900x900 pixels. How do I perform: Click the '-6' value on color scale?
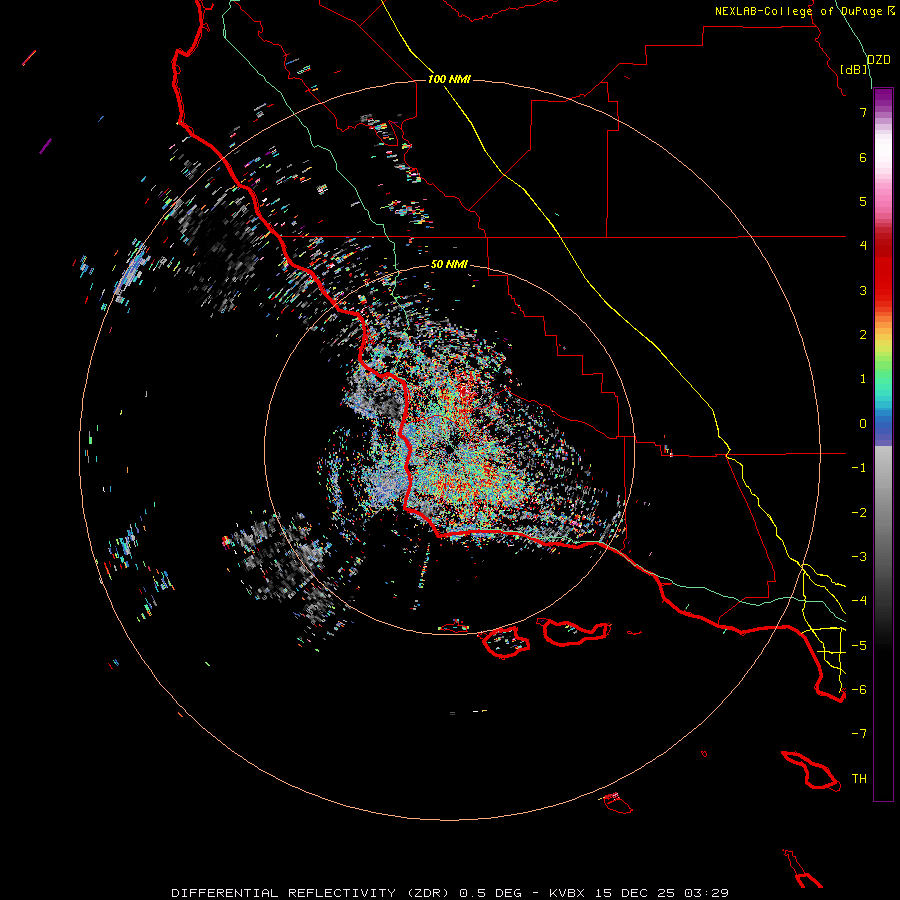(859, 690)
